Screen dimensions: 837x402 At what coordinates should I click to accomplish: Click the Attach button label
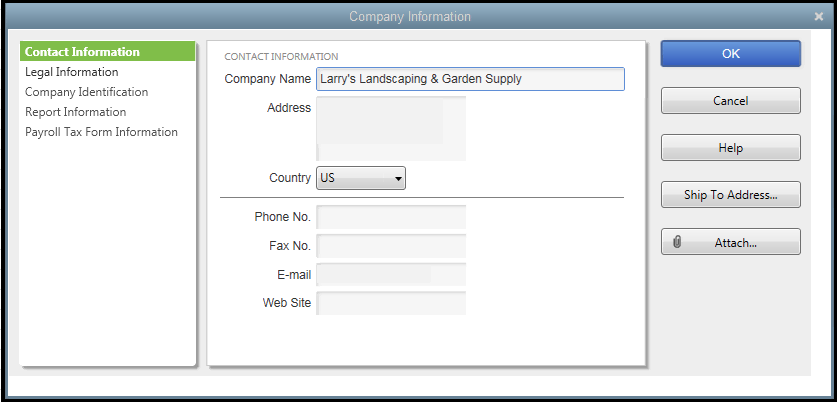pos(735,242)
